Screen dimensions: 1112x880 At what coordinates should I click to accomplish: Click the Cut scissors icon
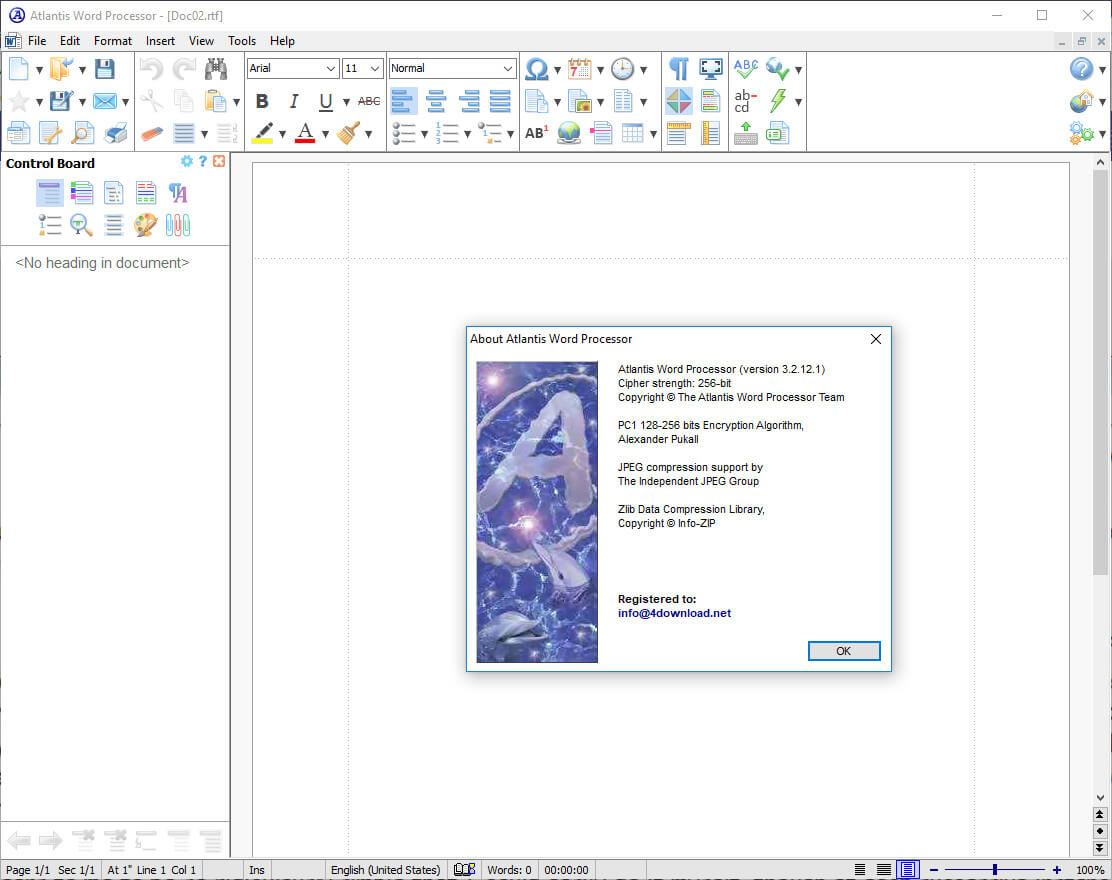(x=151, y=101)
